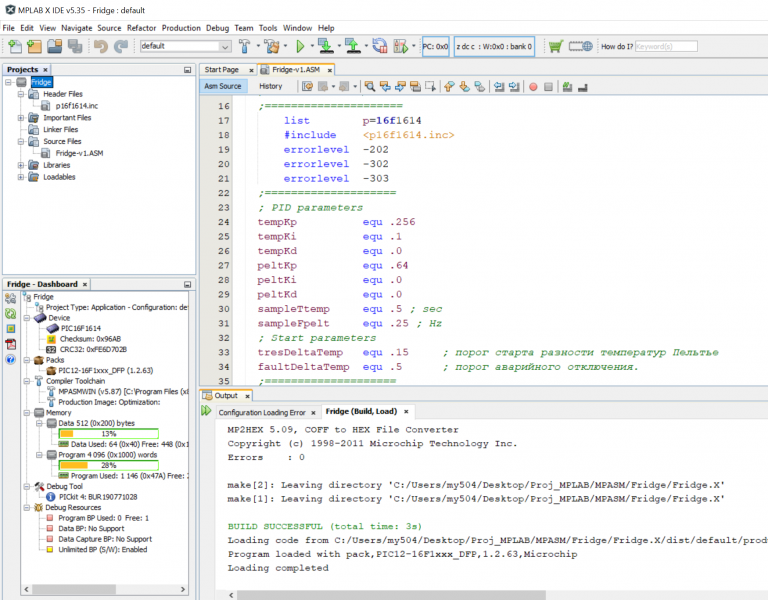Click the Open Project toolbar icon
The width and height of the screenshot is (768, 600).
point(54,47)
